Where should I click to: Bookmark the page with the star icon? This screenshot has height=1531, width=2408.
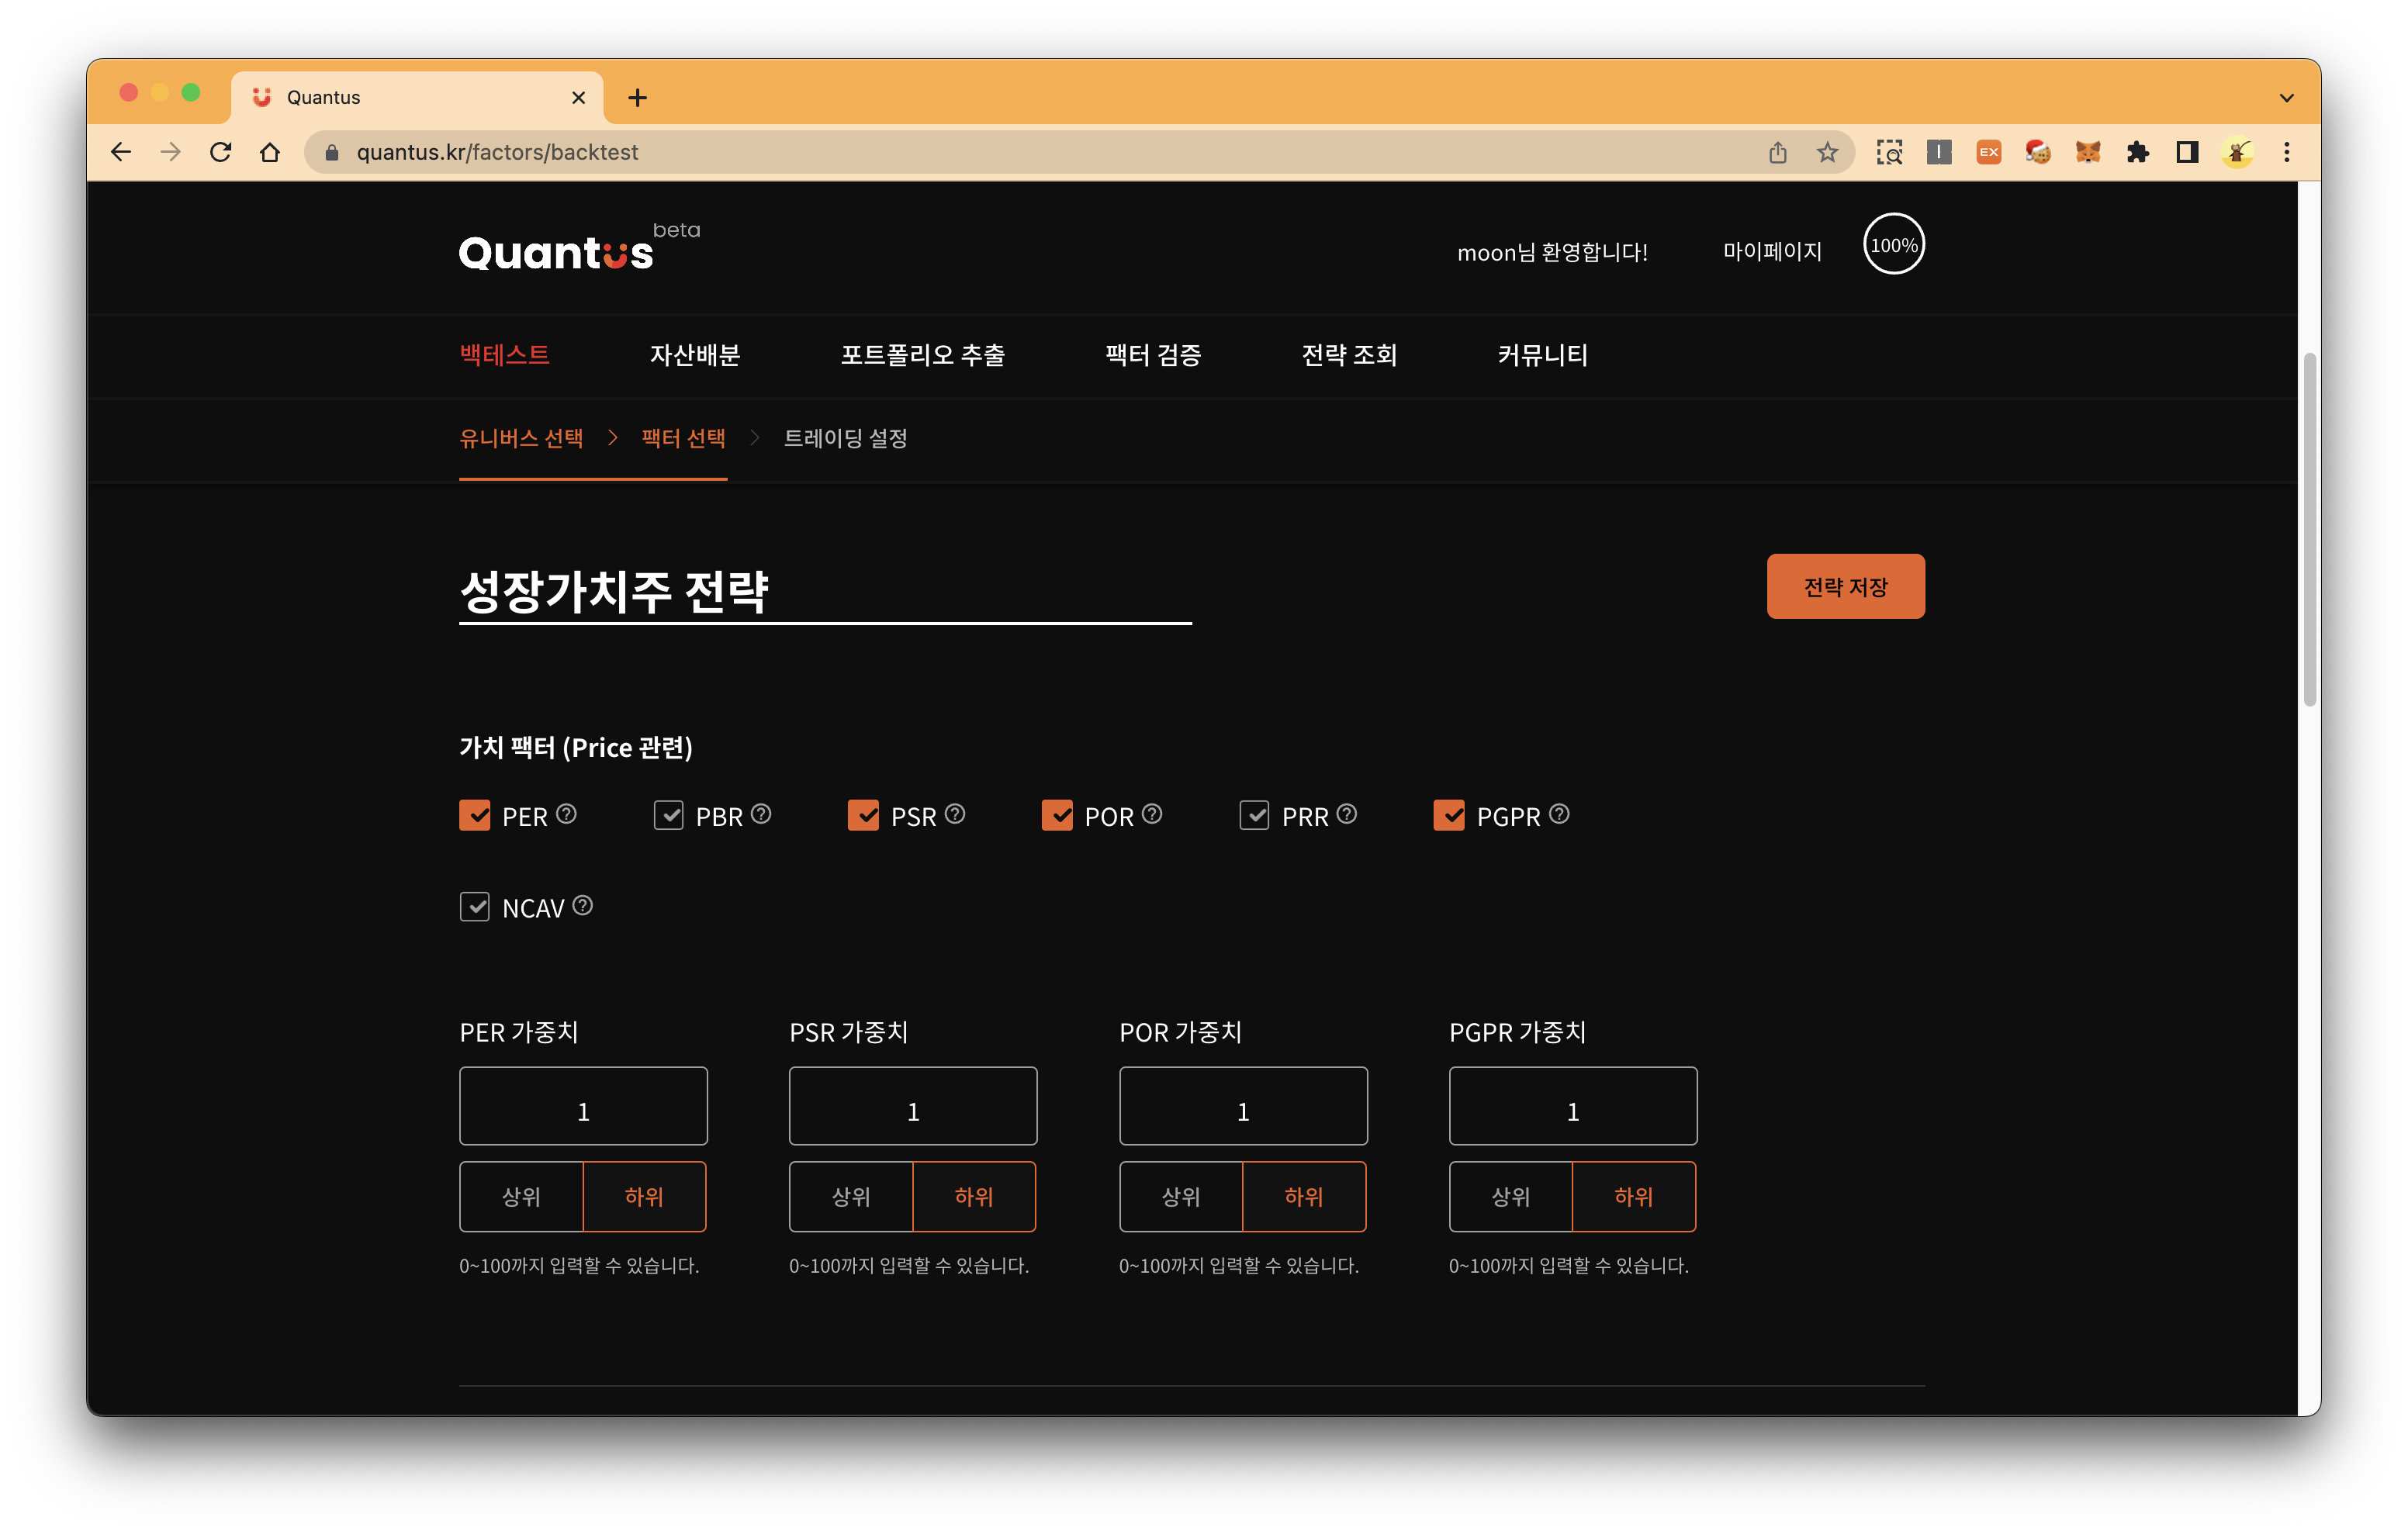click(x=1826, y=152)
